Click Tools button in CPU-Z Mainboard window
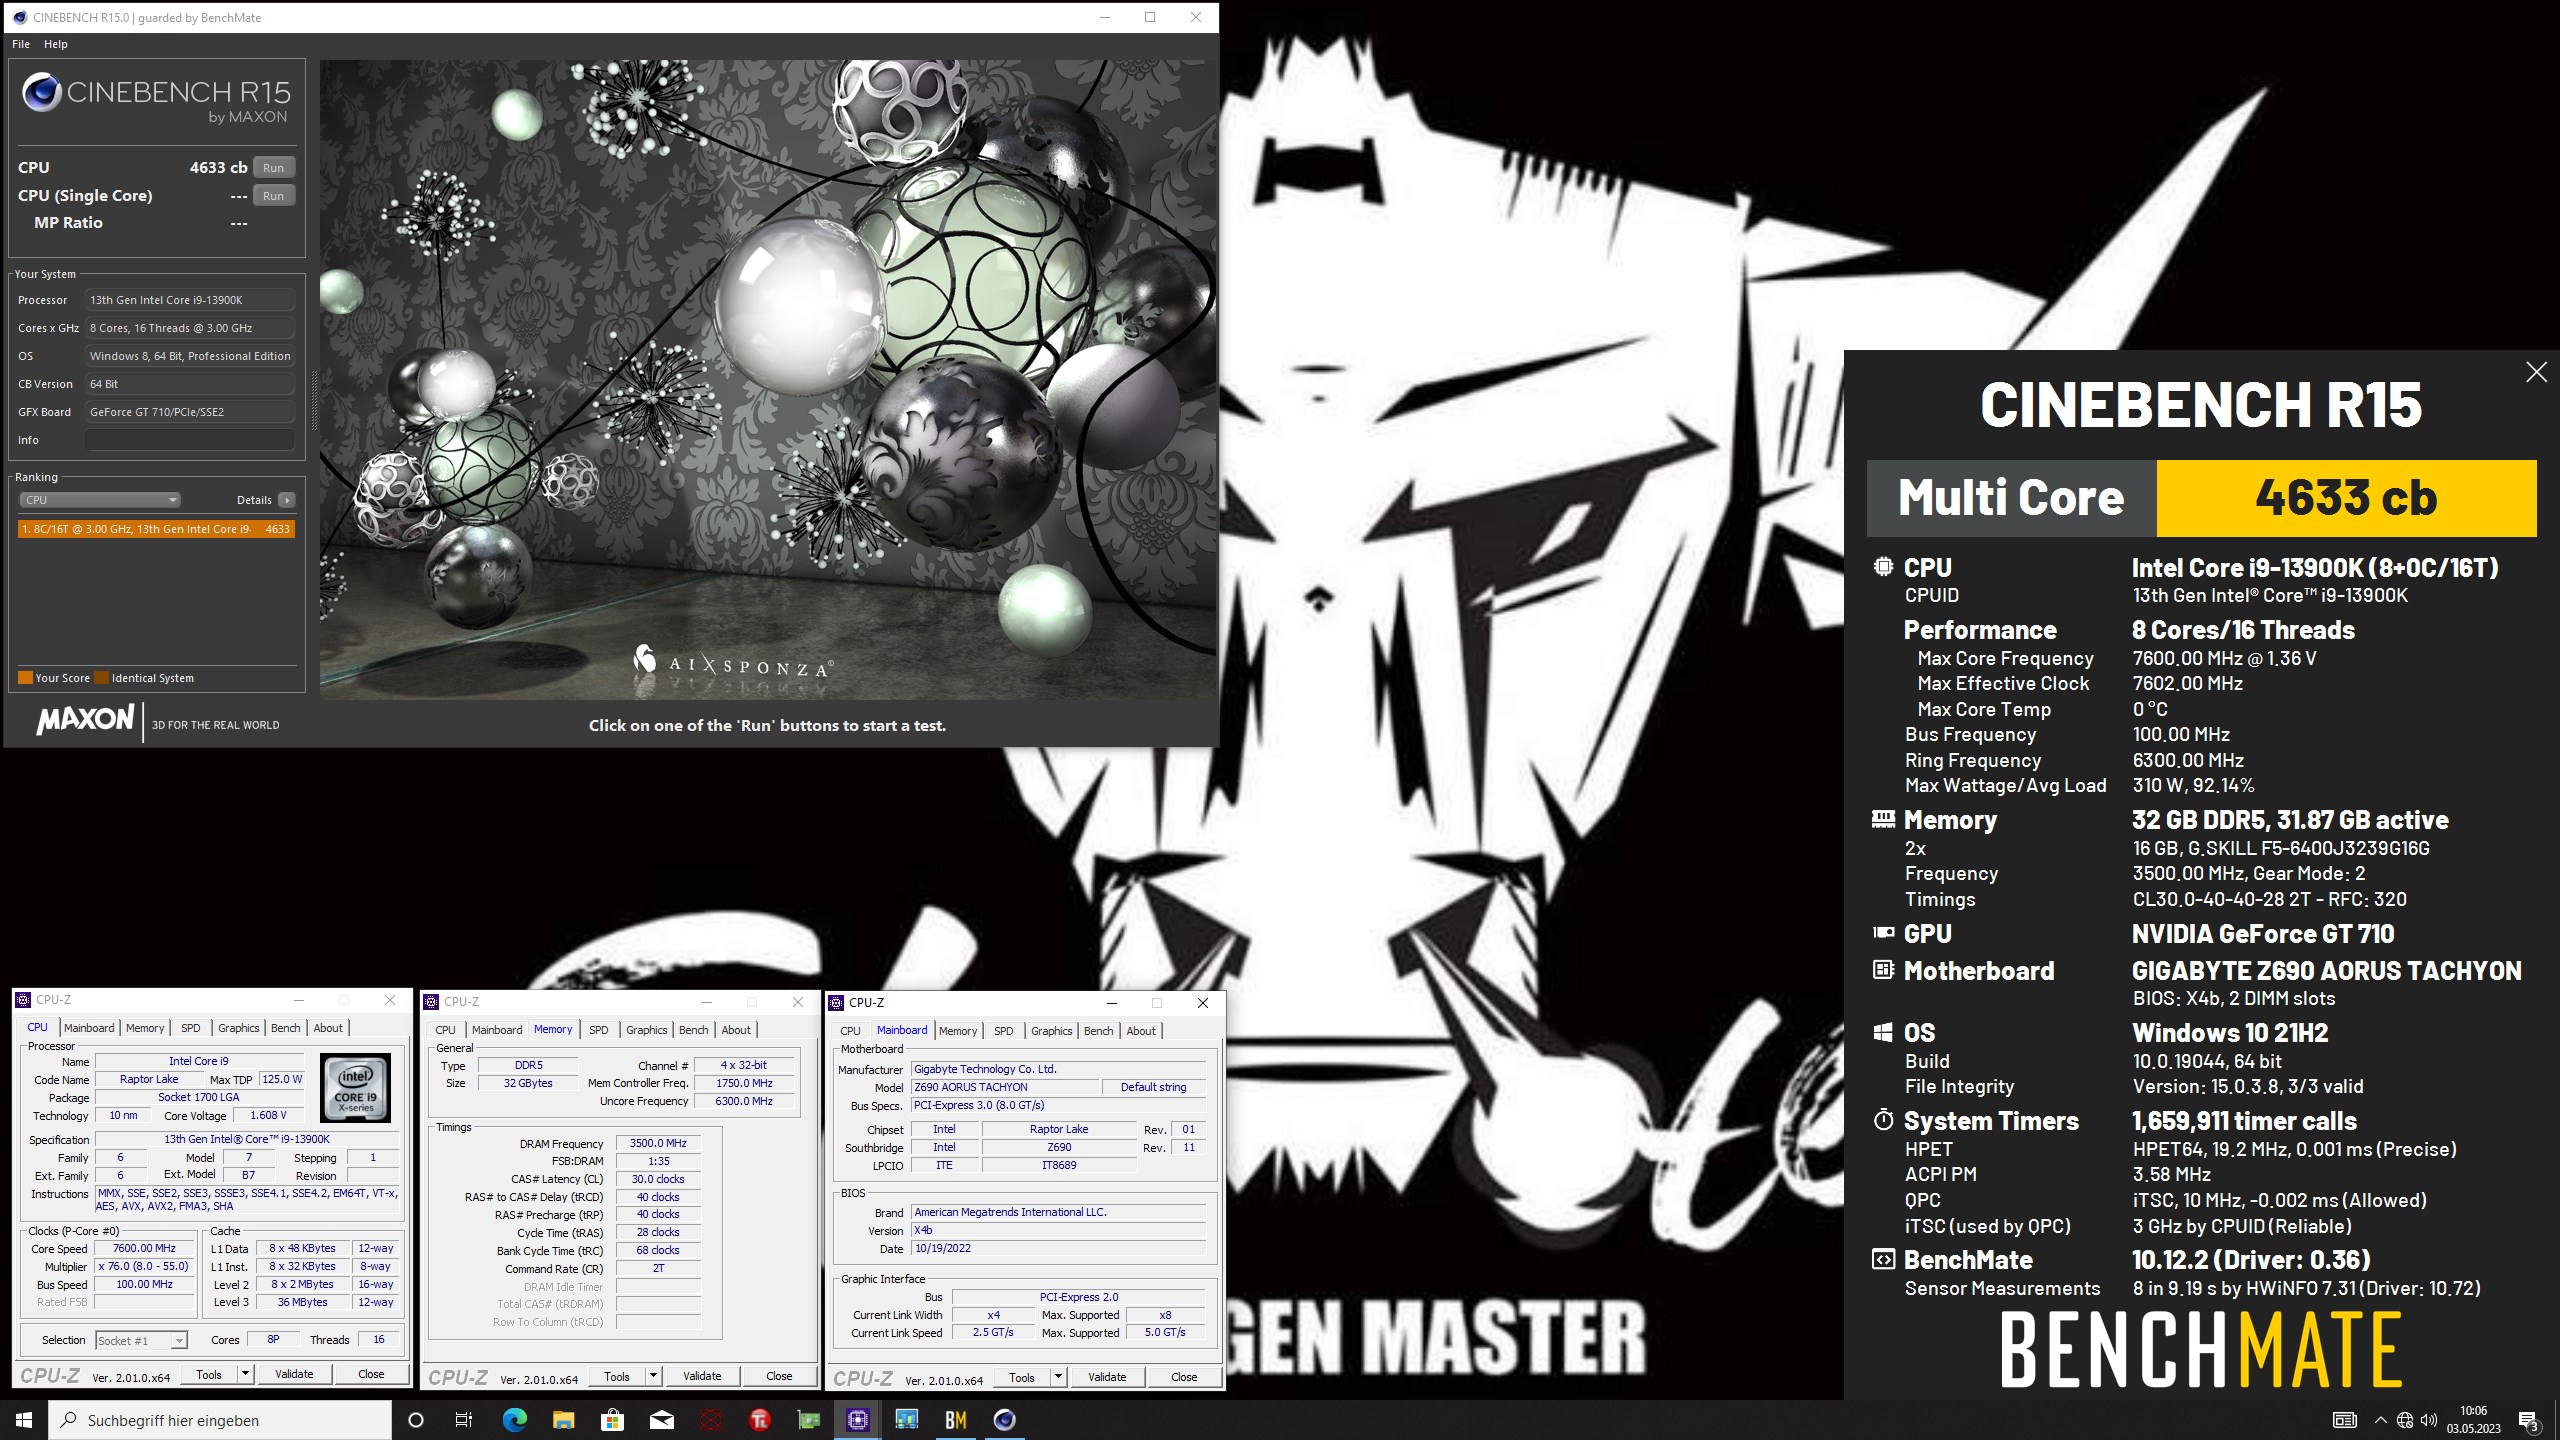 tap(1022, 1377)
